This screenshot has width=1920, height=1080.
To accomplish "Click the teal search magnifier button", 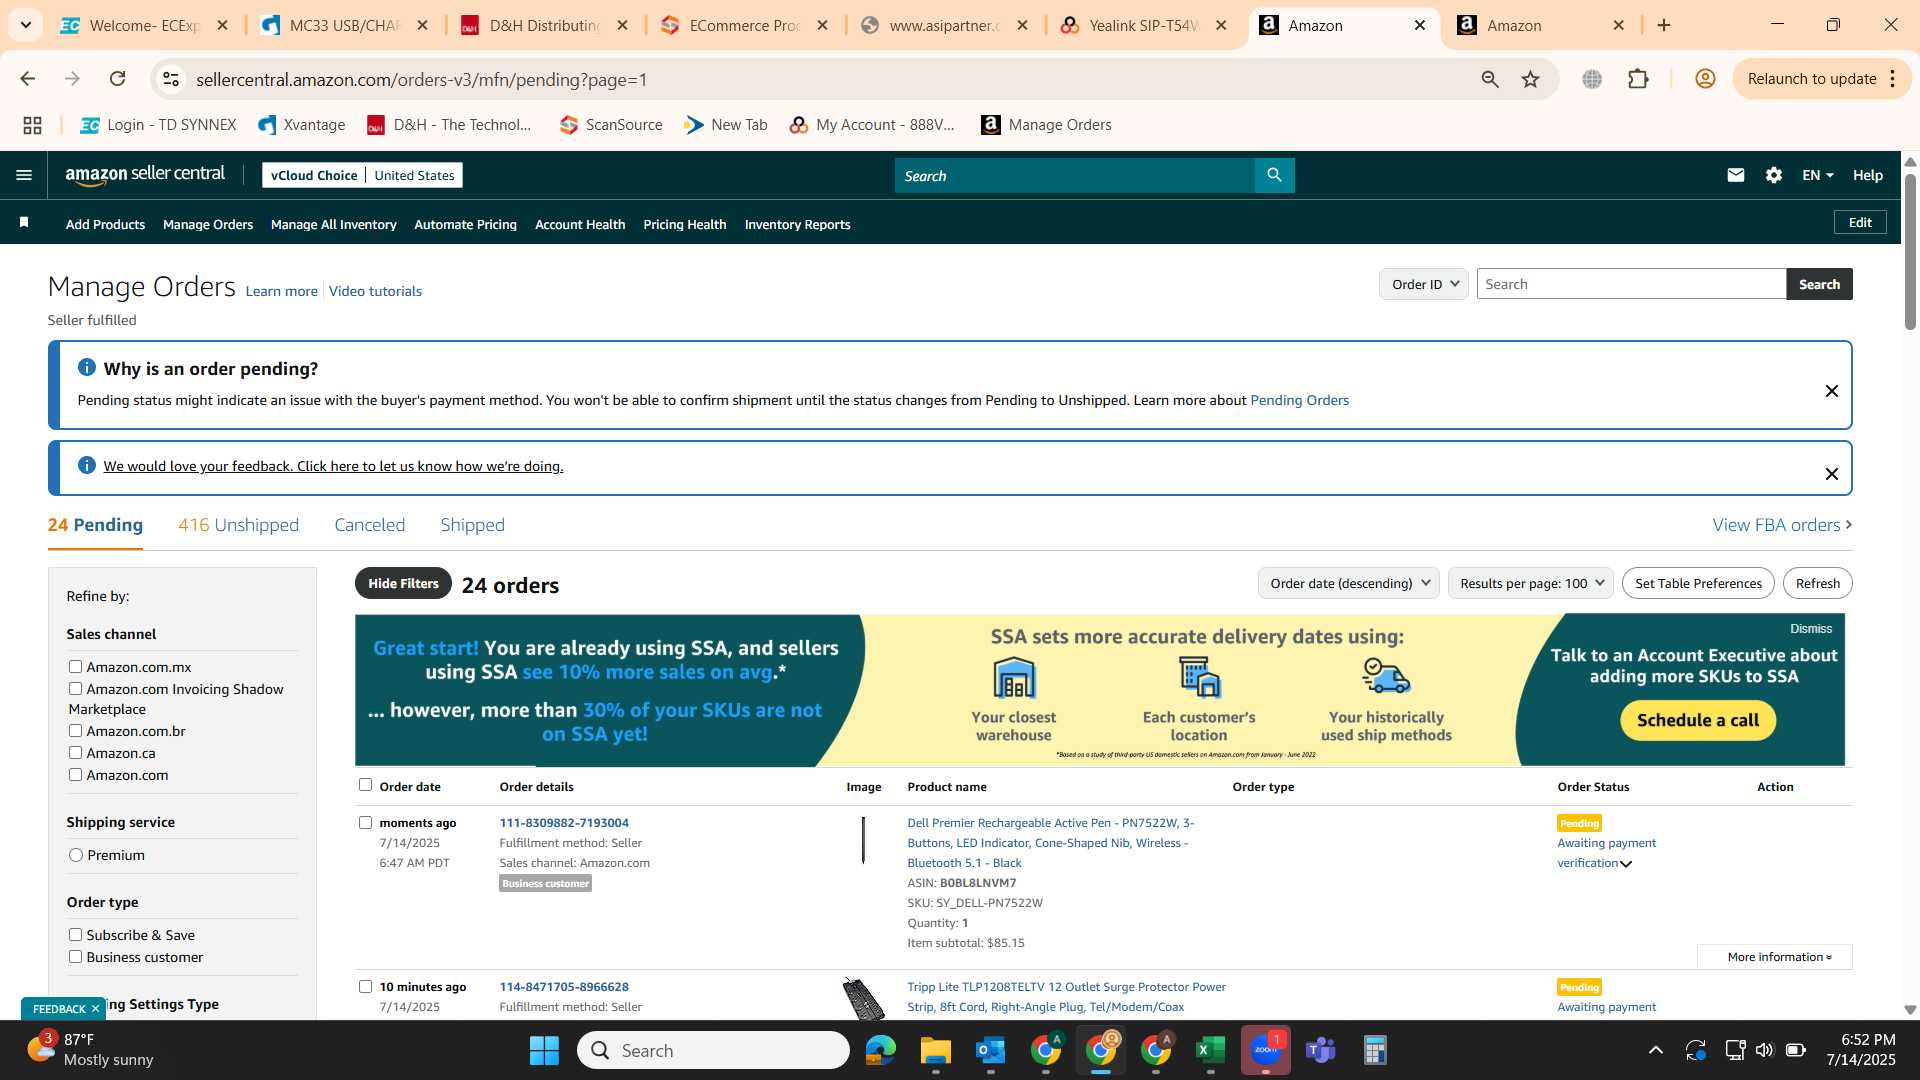I will coord(1274,175).
